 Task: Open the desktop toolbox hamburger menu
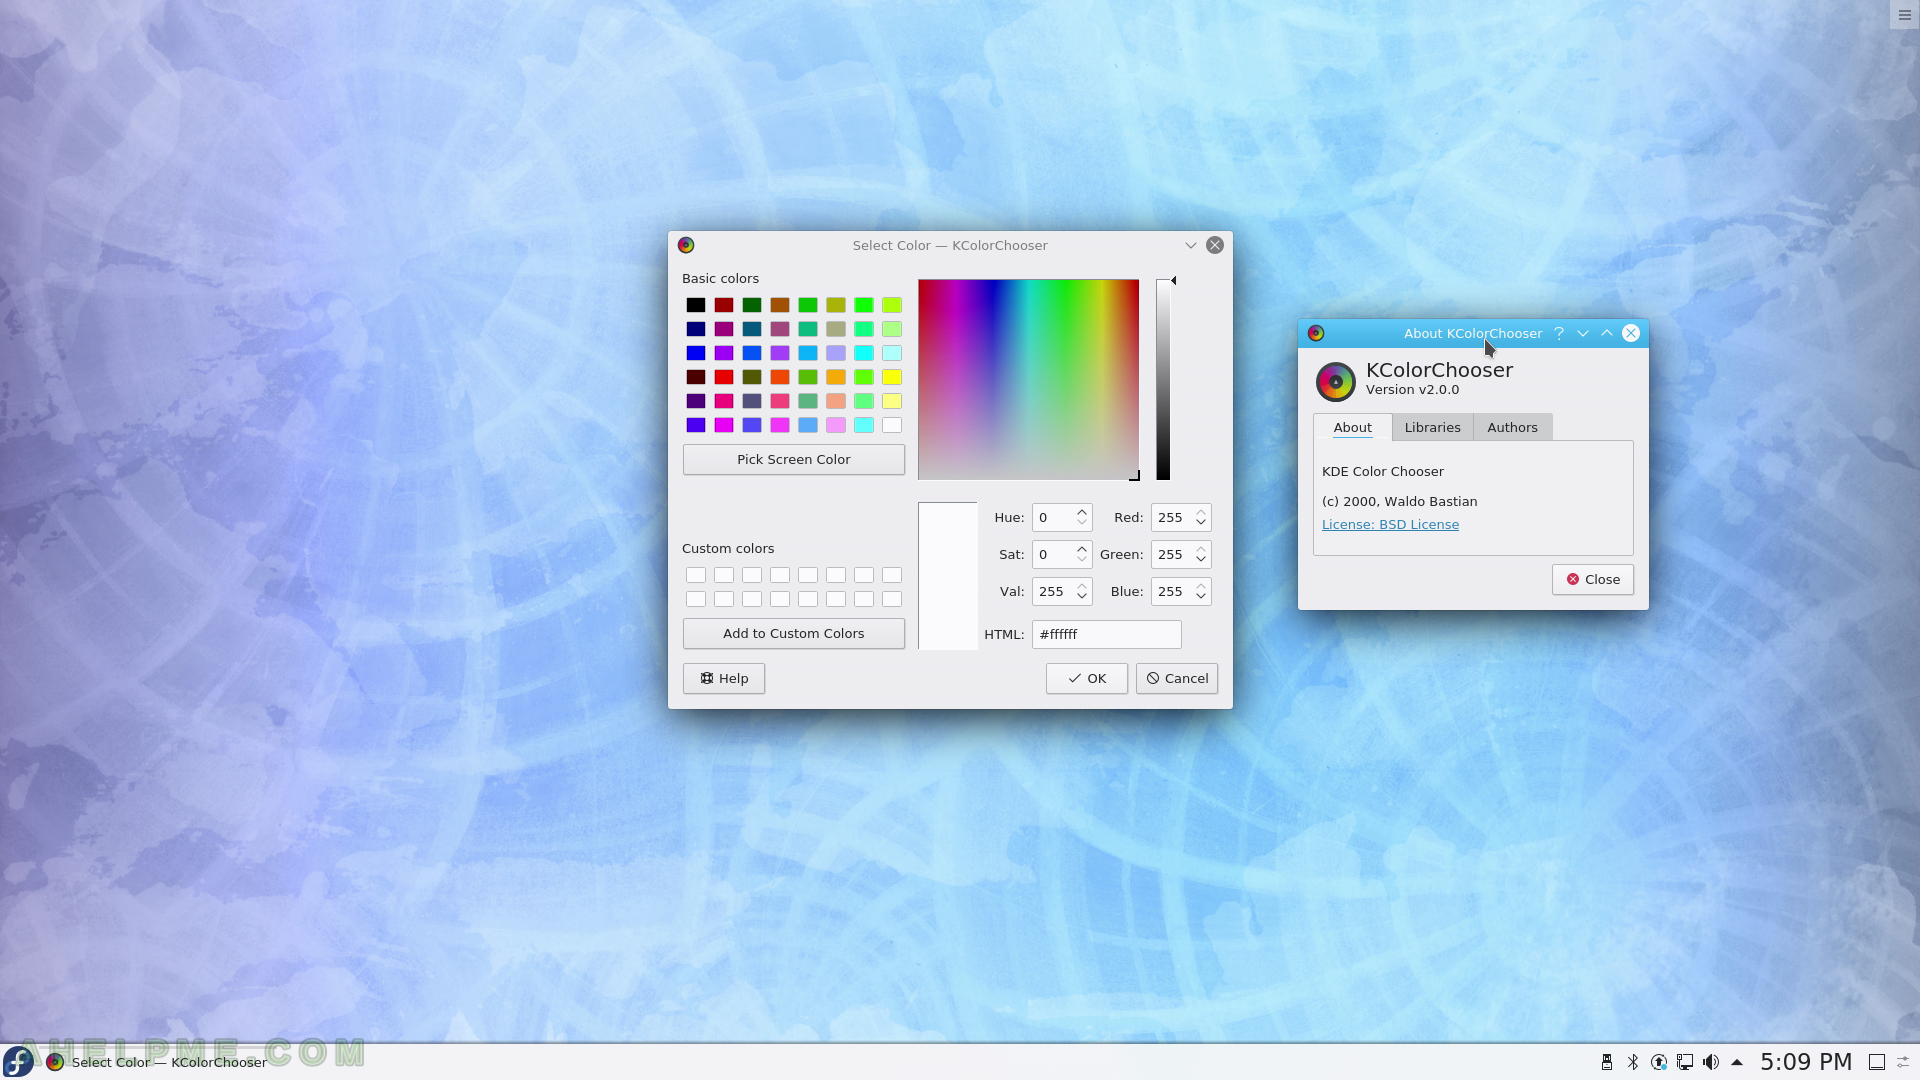pos(1904,15)
